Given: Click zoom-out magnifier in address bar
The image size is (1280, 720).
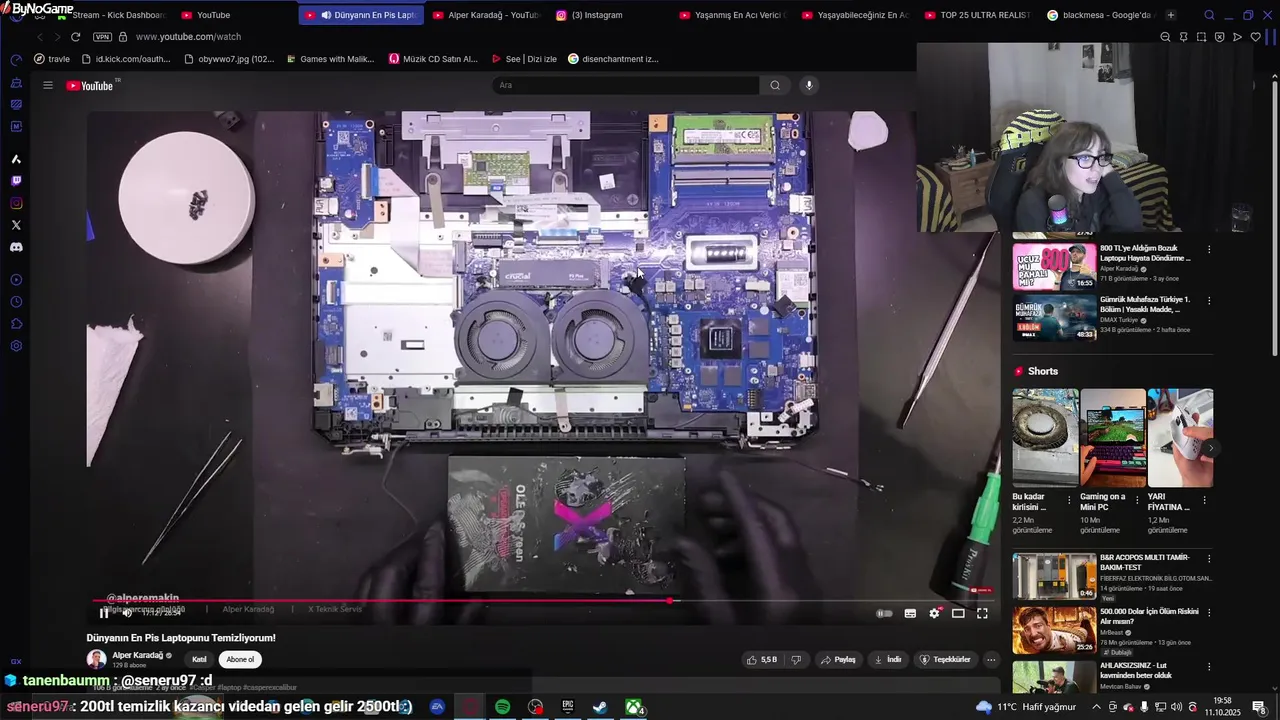Looking at the screenshot, I should coord(1165,37).
